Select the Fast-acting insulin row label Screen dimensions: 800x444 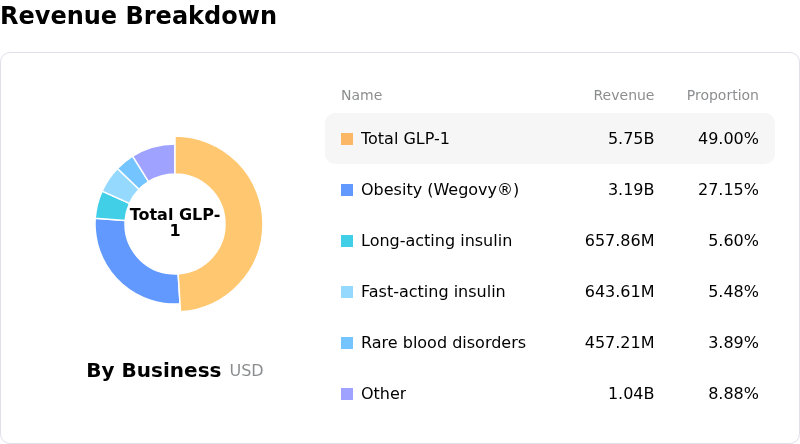click(x=433, y=292)
